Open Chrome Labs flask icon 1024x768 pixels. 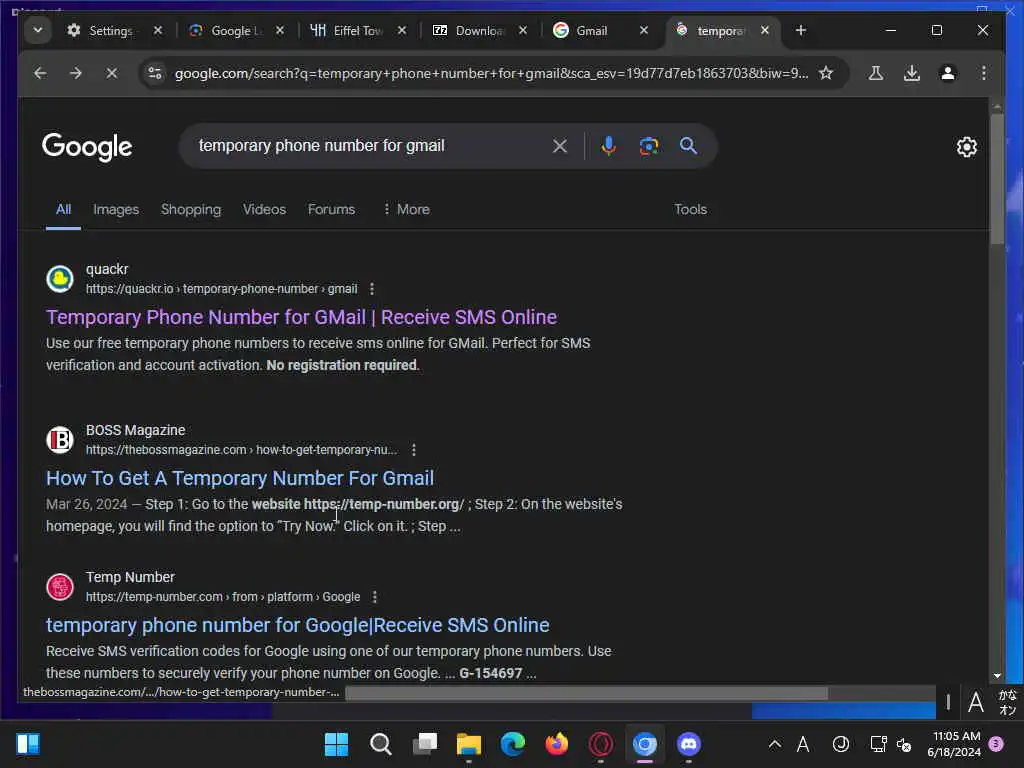click(x=876, y=73)
